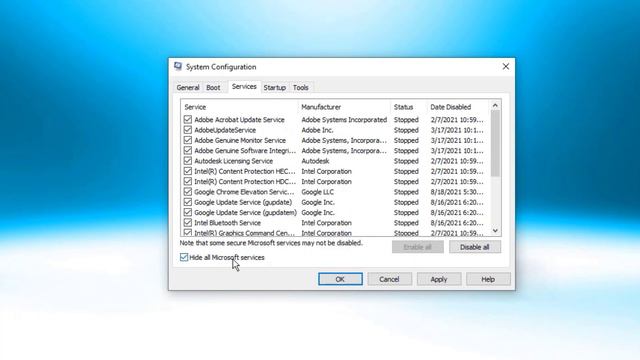Screen dimensions: 640x360
Task: Switch to the General tab
Action: (188, 87)
